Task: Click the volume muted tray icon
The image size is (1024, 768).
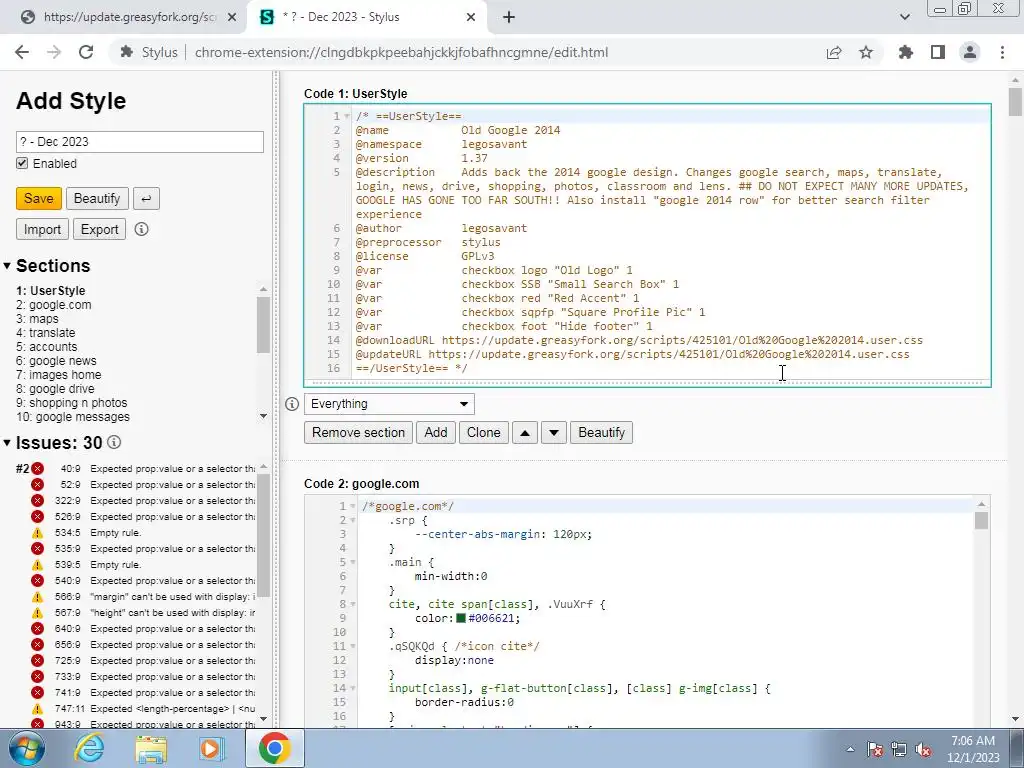Action: coord(923,750)
